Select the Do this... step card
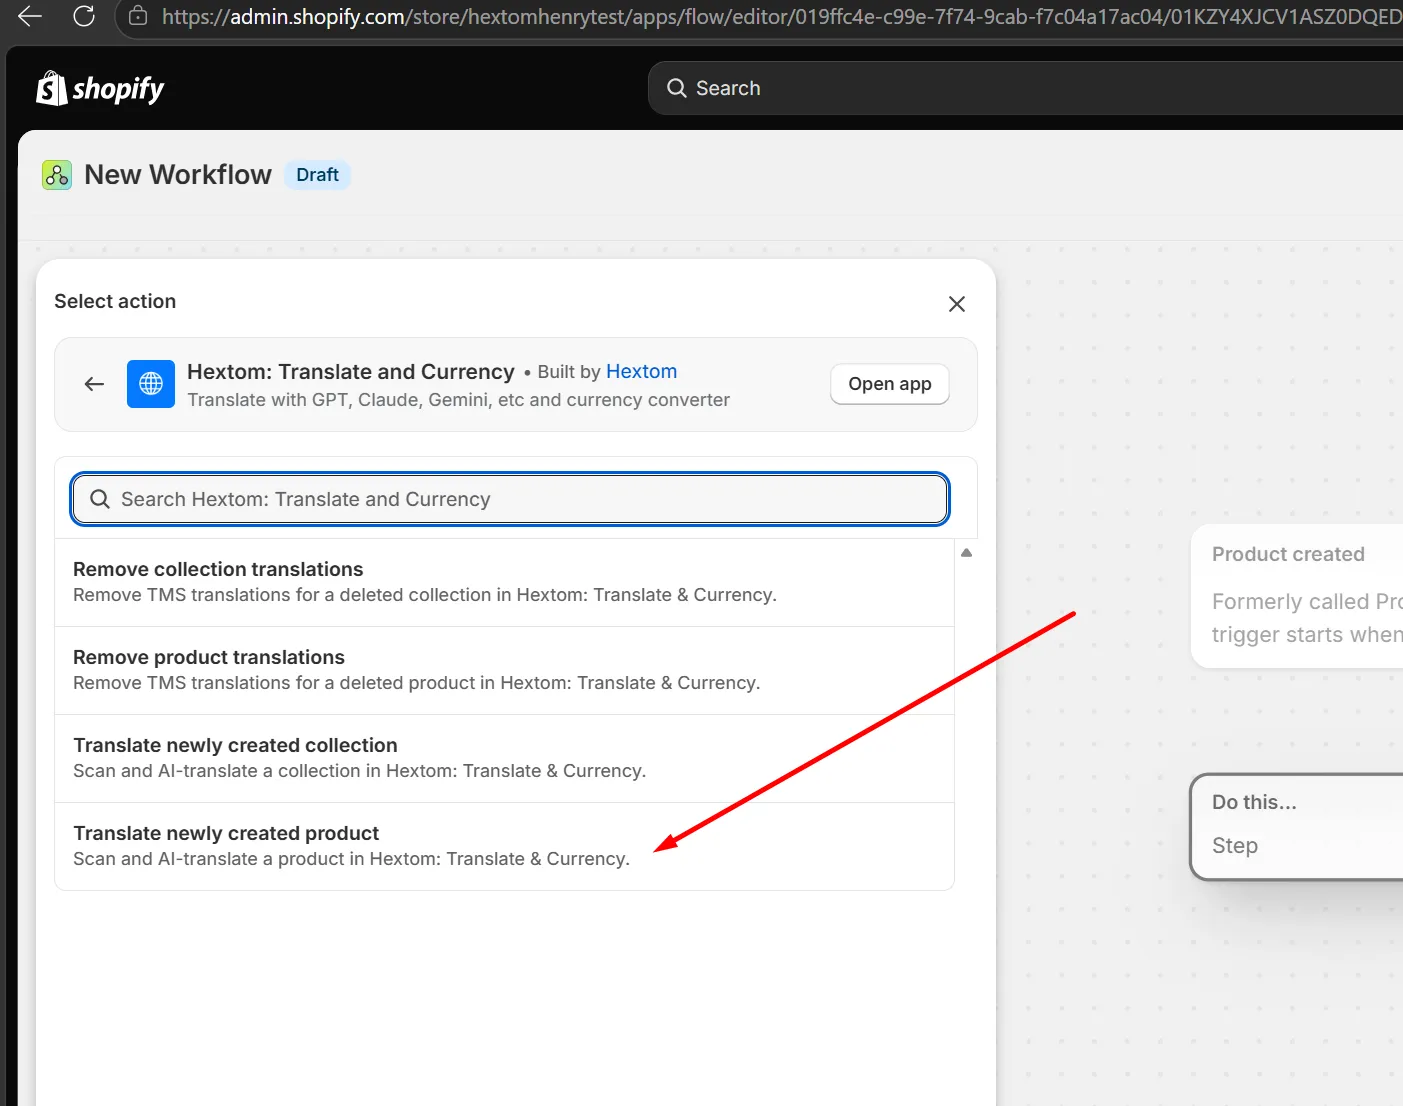This screenshot has width=1403, height=1106. [x=1297, y=827]
